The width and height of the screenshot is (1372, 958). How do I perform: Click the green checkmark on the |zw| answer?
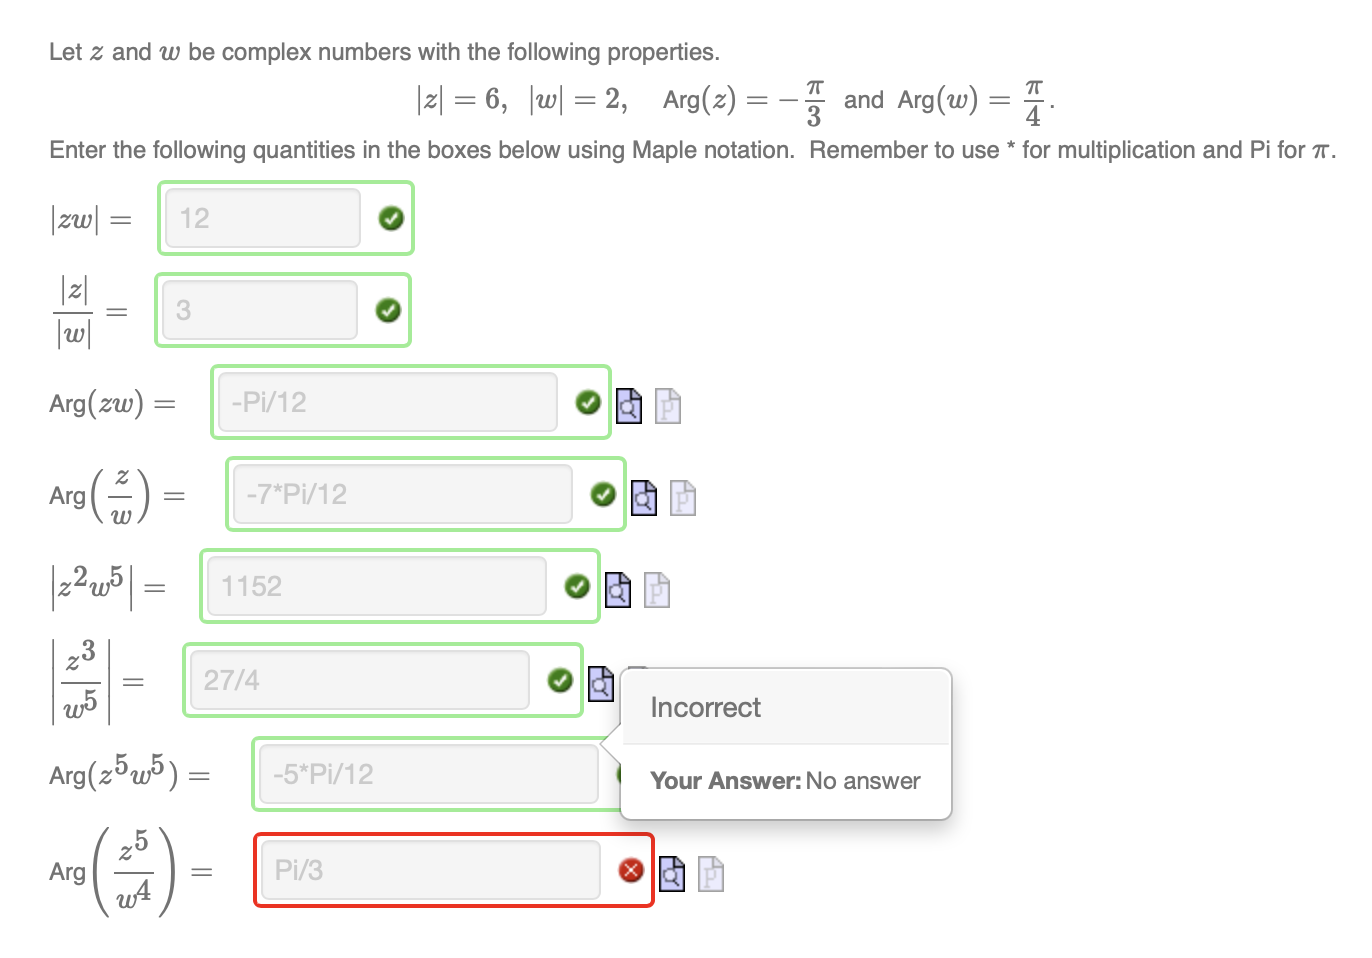pyautogui.click(x=391, y=218)
